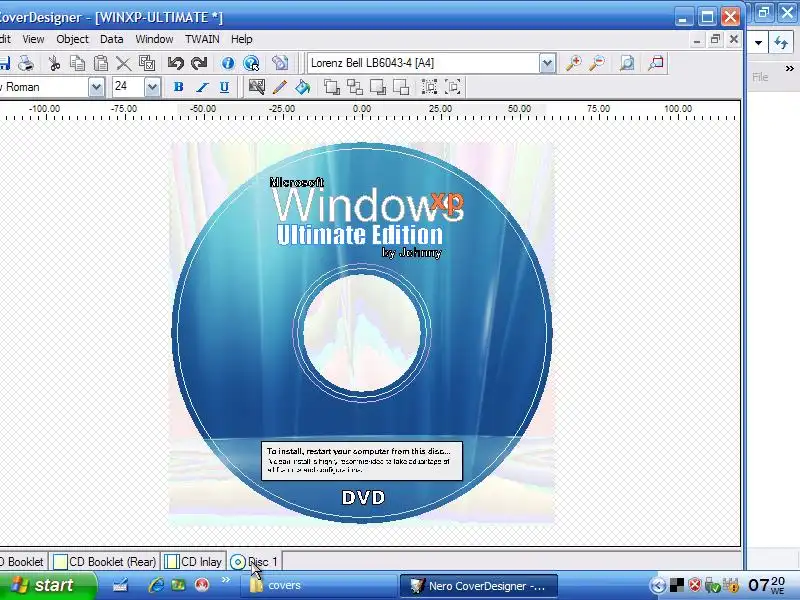
Task: Open the font name dropdown arrow
Action: [x=96, y=87]
